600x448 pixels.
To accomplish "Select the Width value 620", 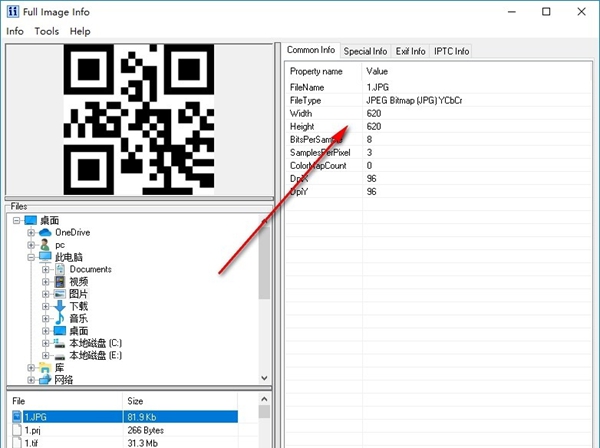I will (x=373, y=113).
